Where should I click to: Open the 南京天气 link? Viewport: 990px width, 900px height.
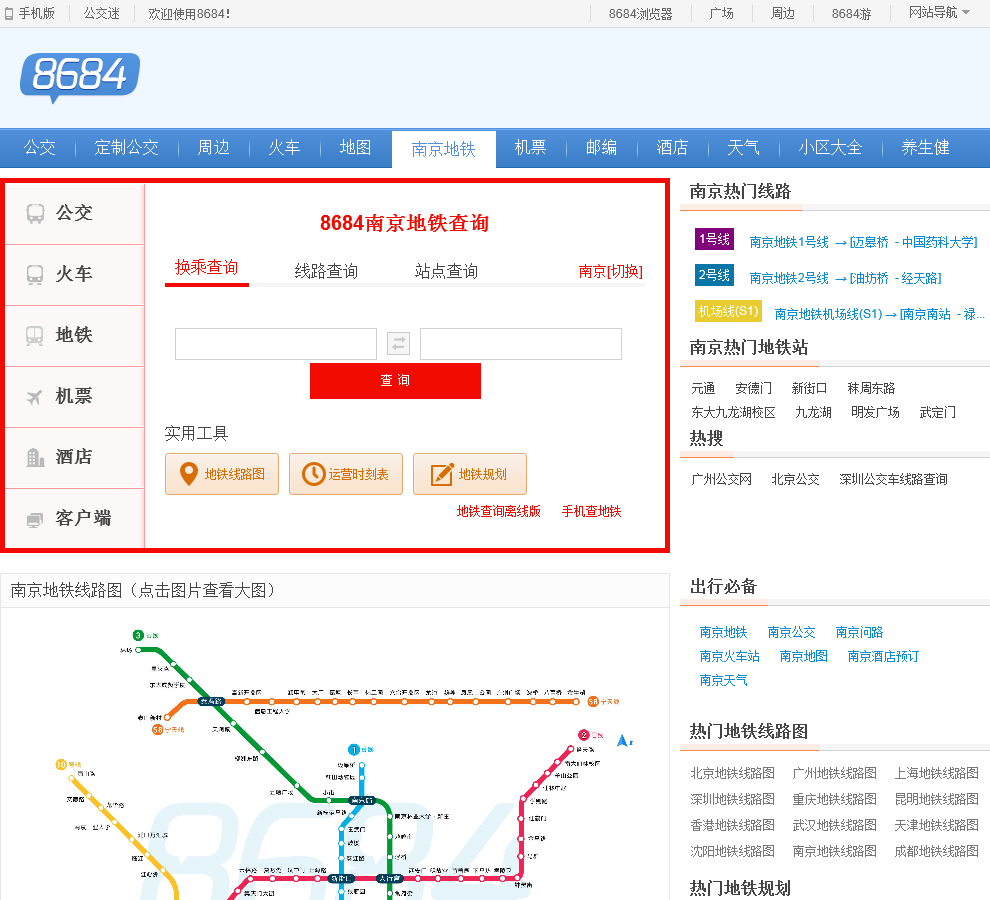pyautogui.click(x=724, y=680)
